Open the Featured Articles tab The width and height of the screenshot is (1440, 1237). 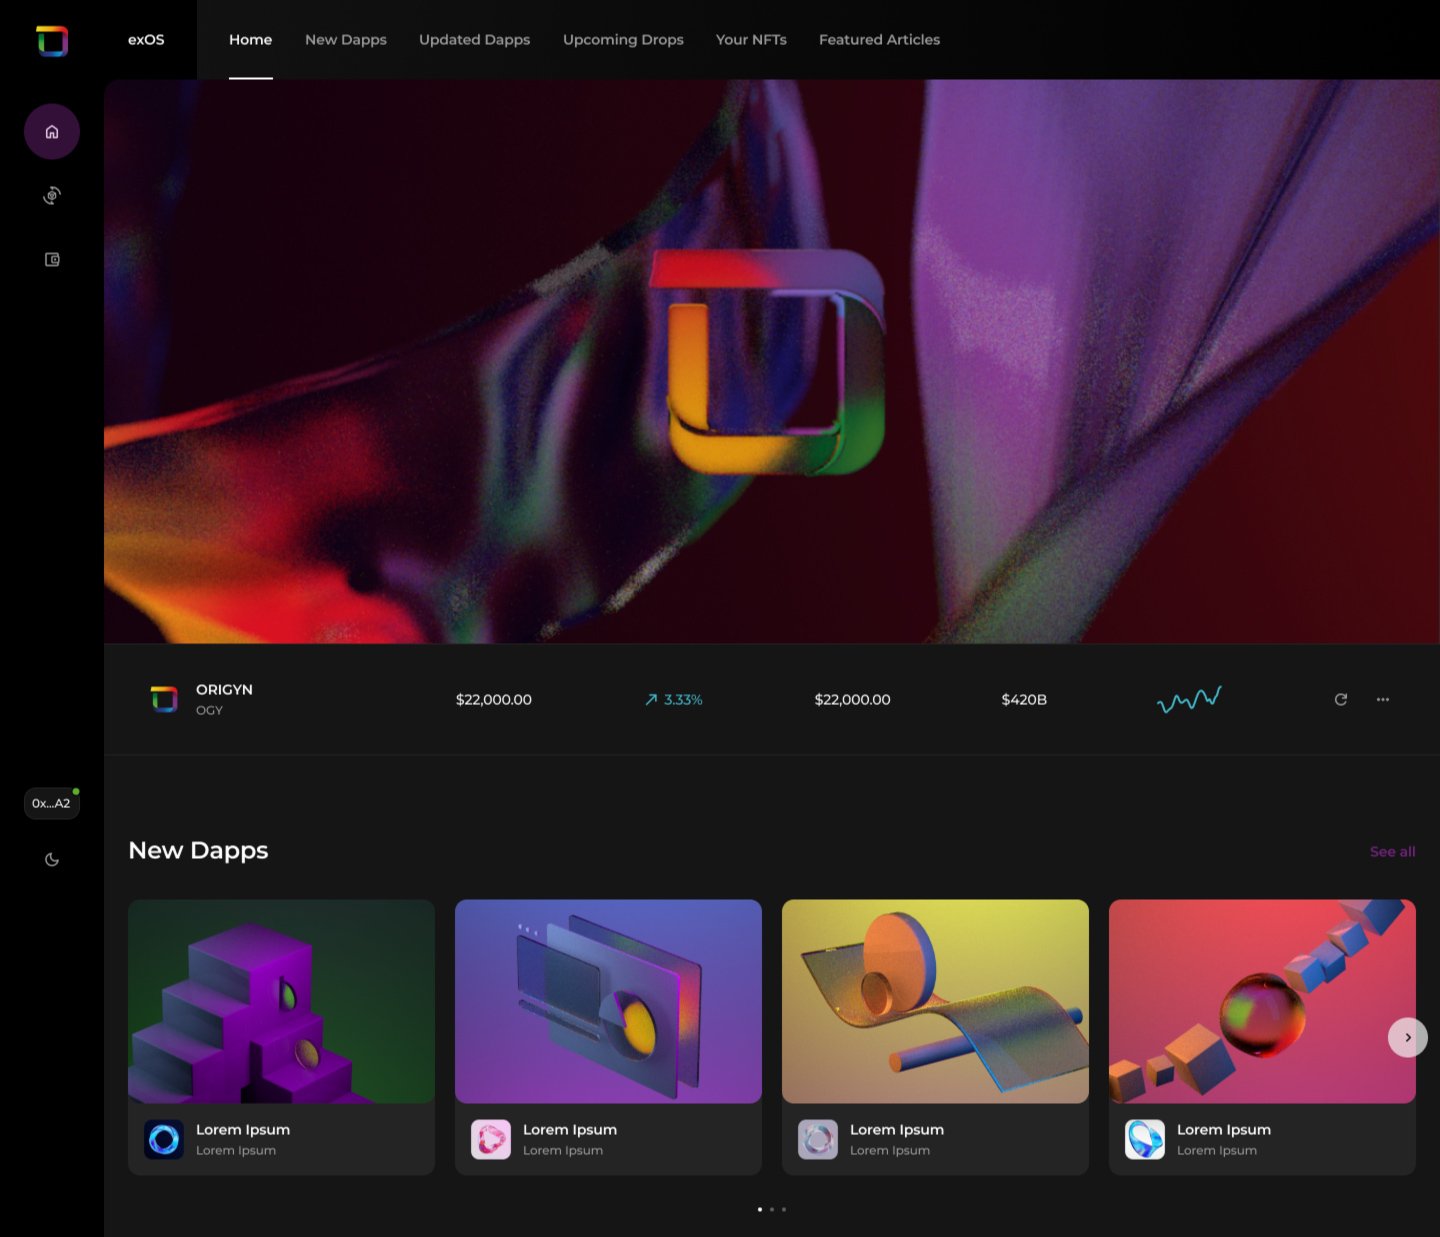coord(879,40)
